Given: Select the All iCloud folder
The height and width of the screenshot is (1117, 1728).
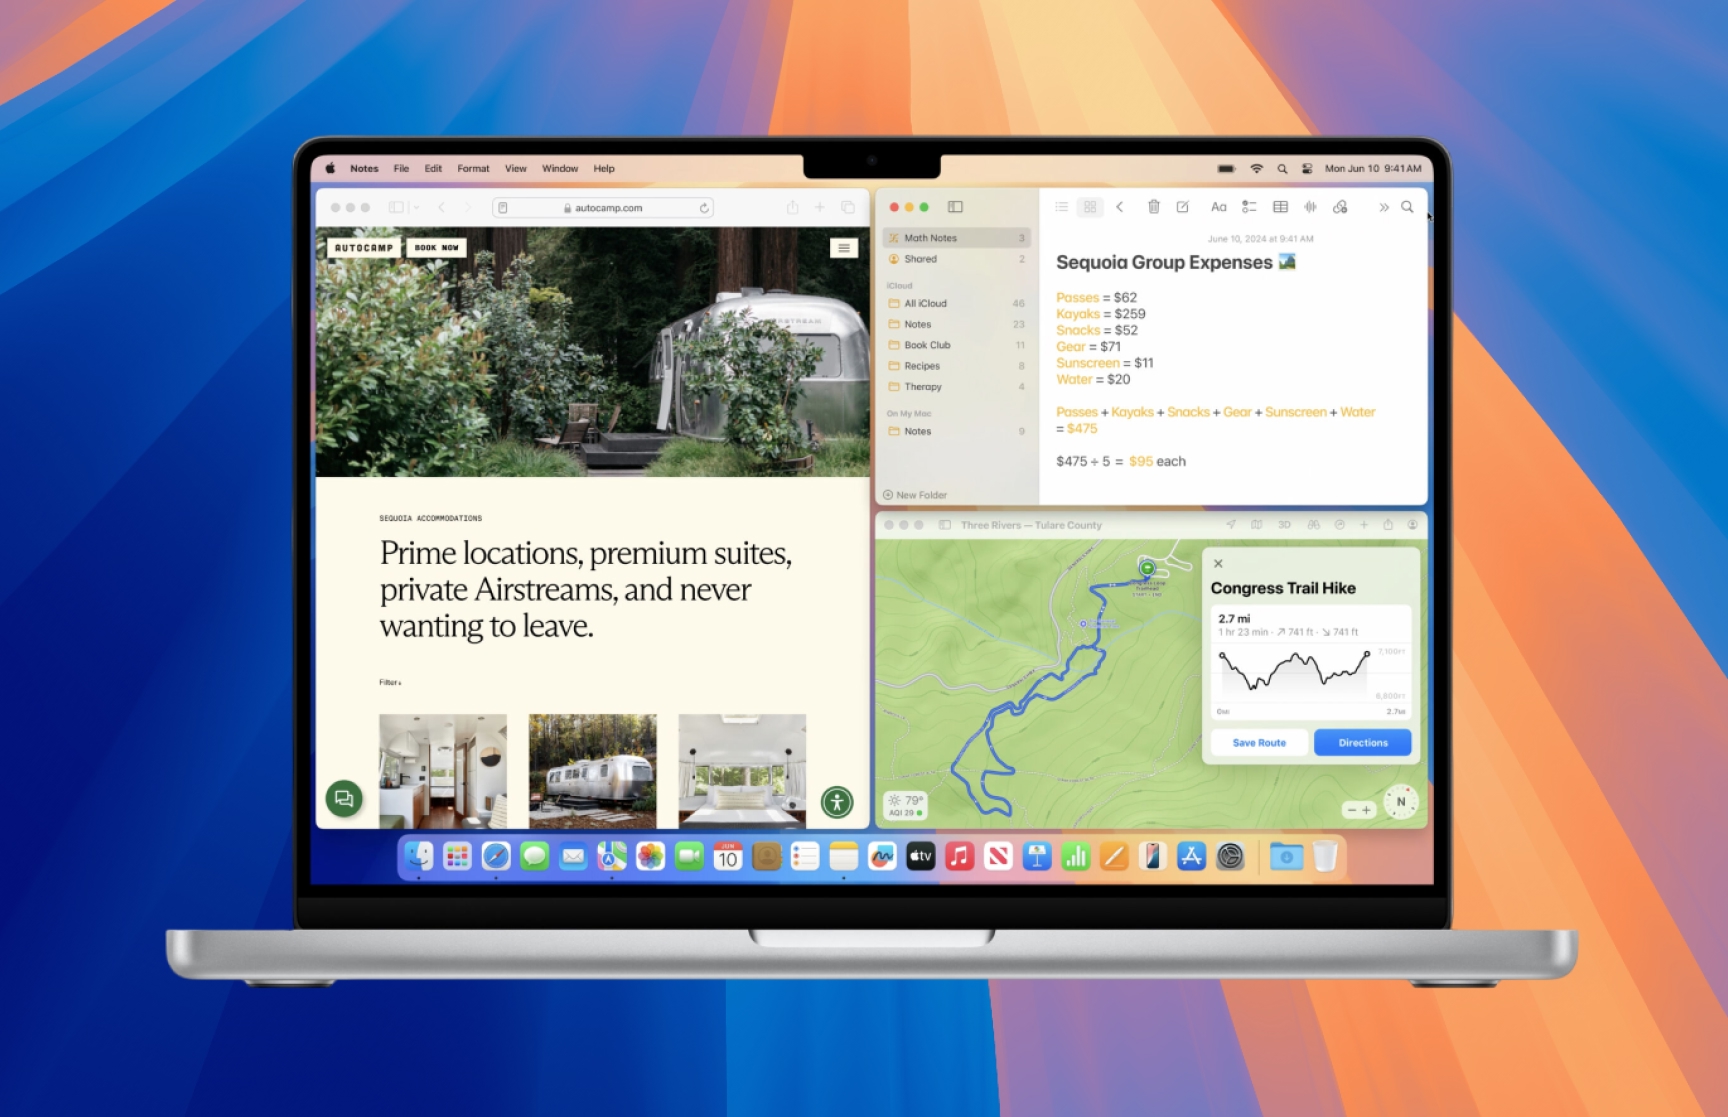Looking at the screenshot, I should coord(957,303).
